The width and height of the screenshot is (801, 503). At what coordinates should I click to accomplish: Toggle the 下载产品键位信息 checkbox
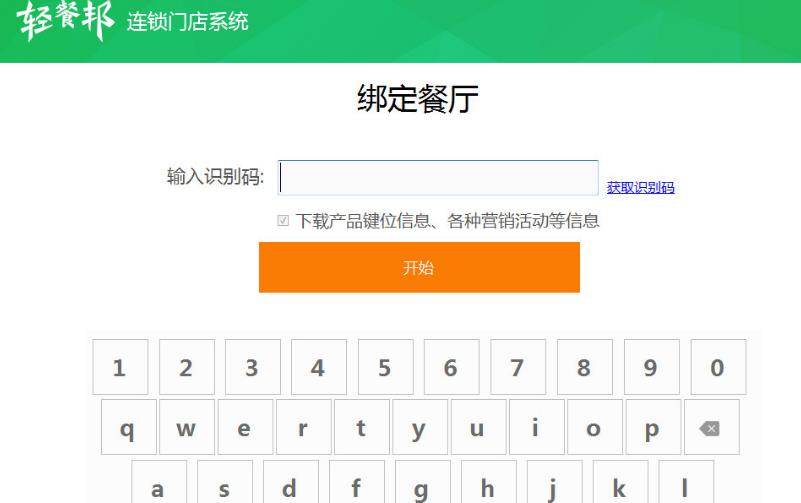click(x=283, y=221)
